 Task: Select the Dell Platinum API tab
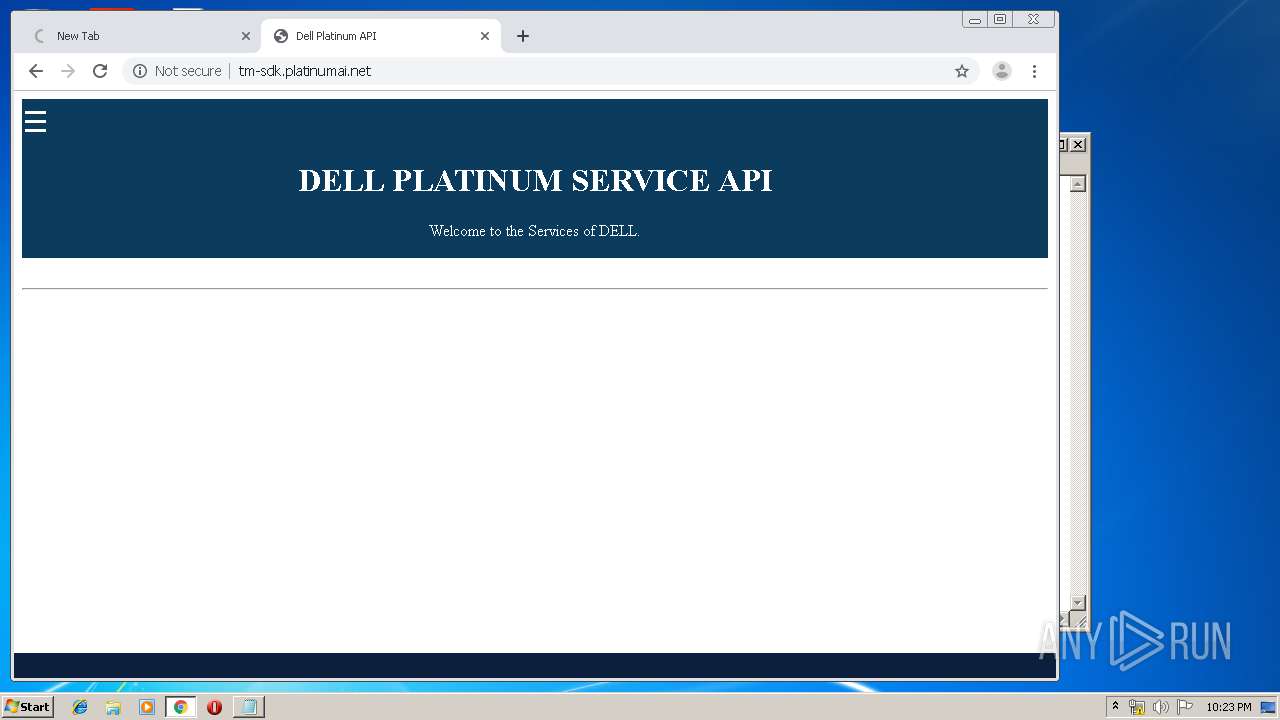(381, 36)
